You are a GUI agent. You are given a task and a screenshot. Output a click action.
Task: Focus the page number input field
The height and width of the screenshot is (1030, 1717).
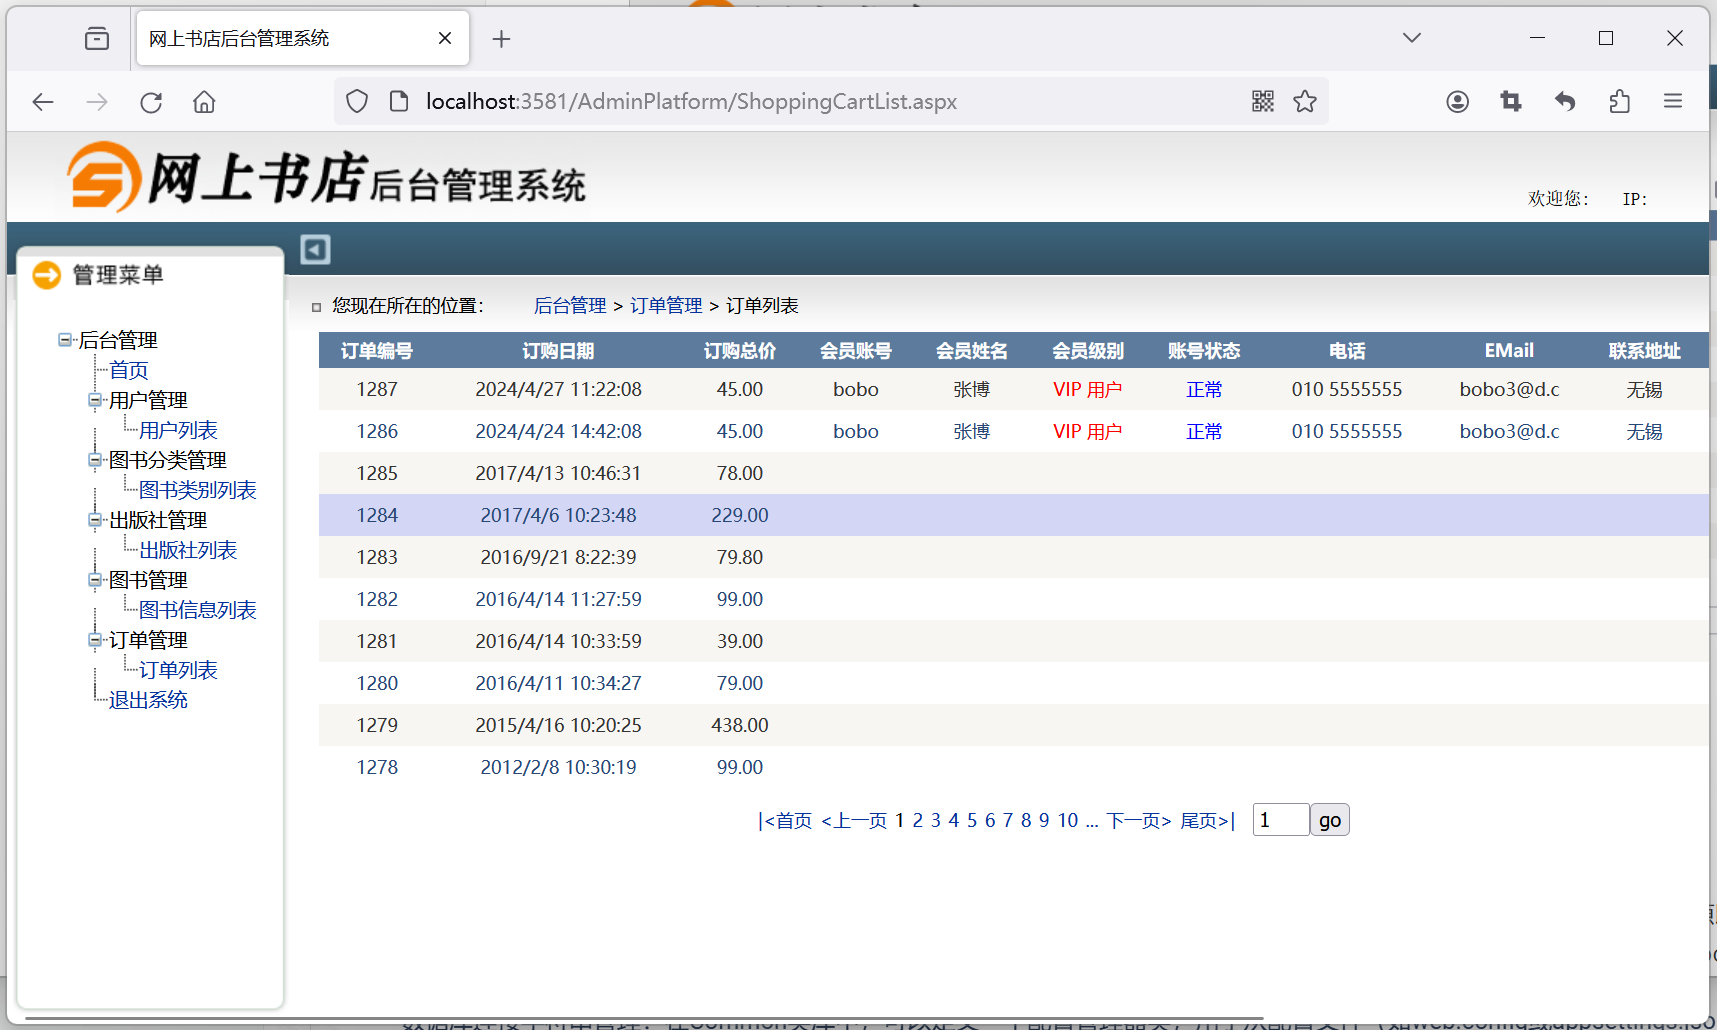pos(1280,820)
